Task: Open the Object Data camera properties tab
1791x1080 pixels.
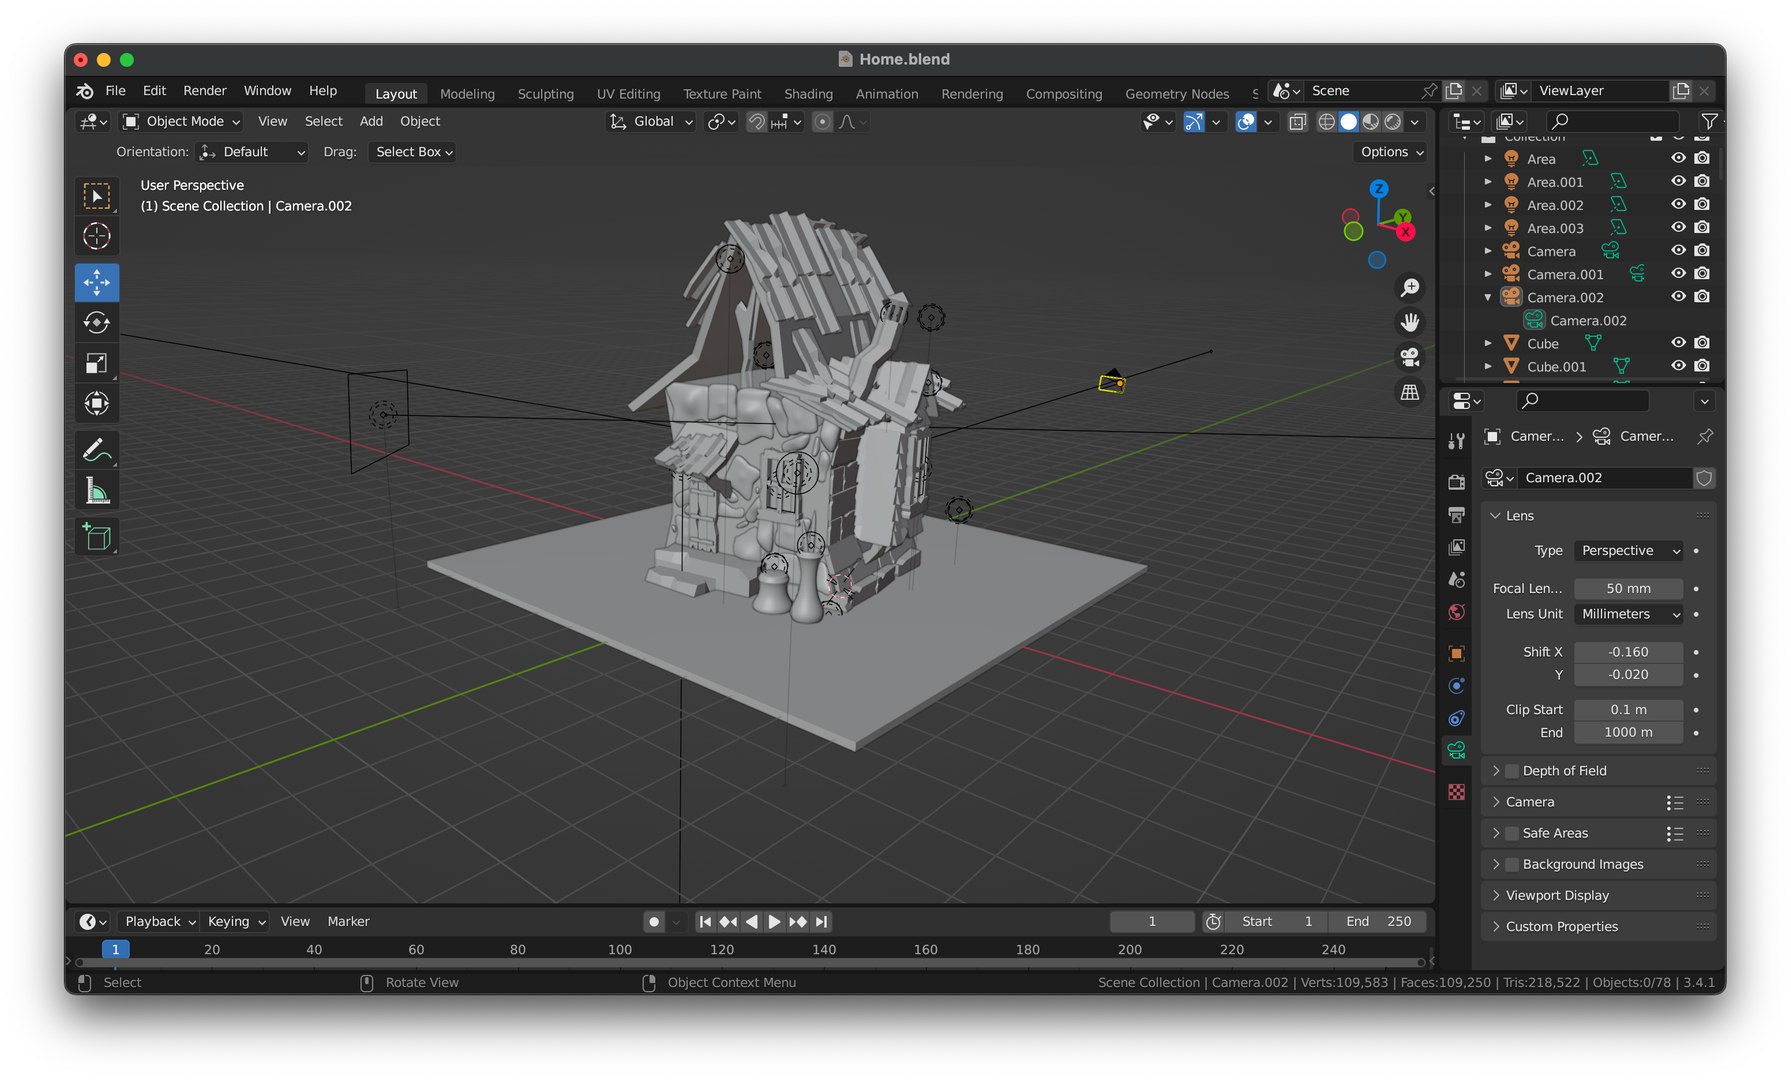Action: (1457, 750)
